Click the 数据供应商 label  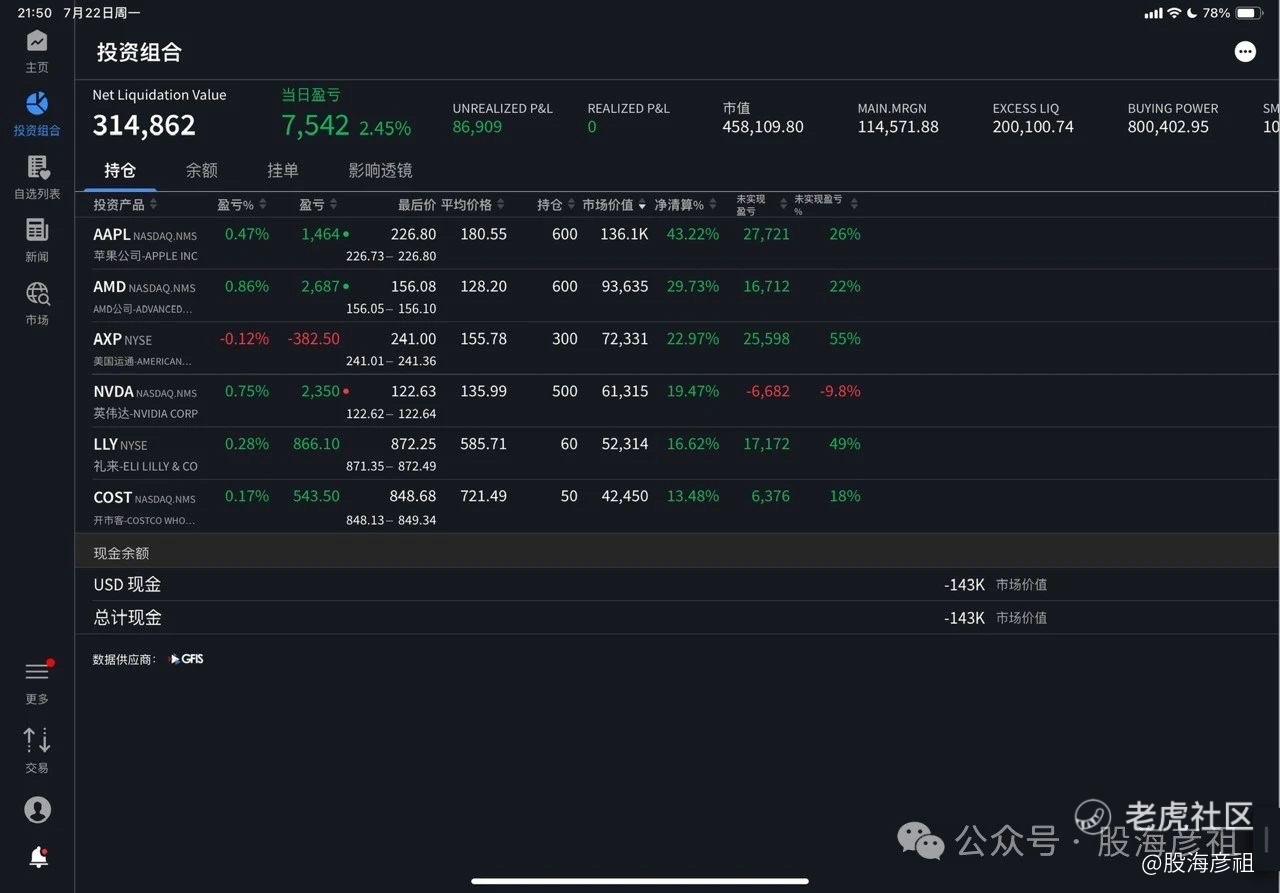pyautogui.click(x=125, y=660)
